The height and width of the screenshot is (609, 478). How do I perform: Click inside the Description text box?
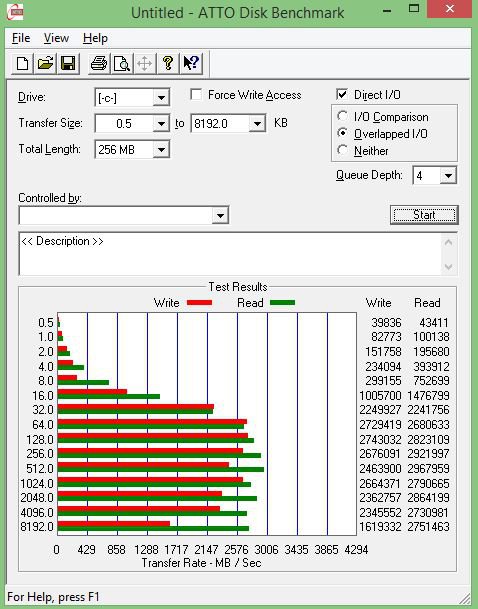(230, 254)
